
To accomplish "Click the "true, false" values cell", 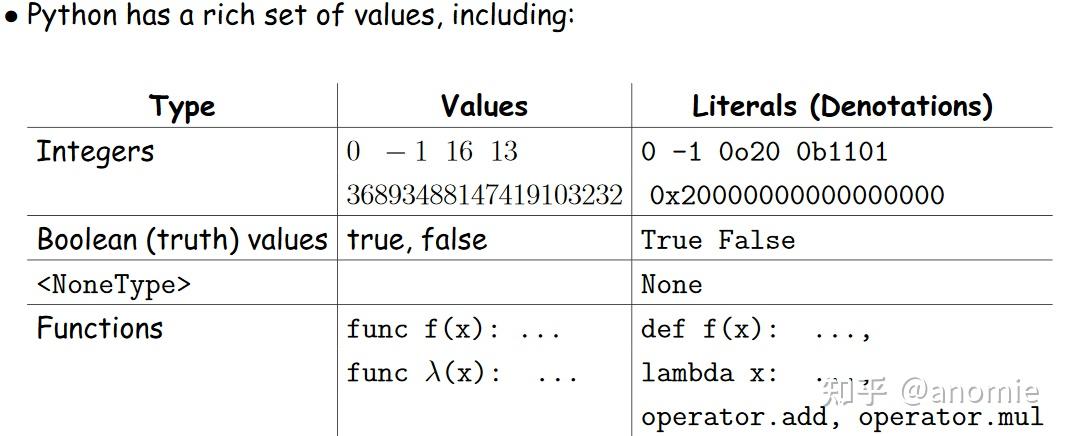I will (x=416, y=240).
